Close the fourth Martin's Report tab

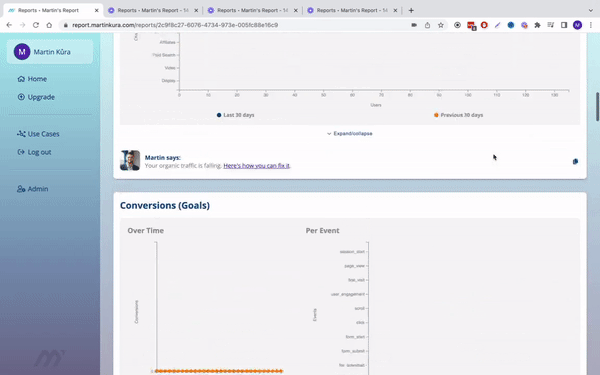(x=395, y=10)
